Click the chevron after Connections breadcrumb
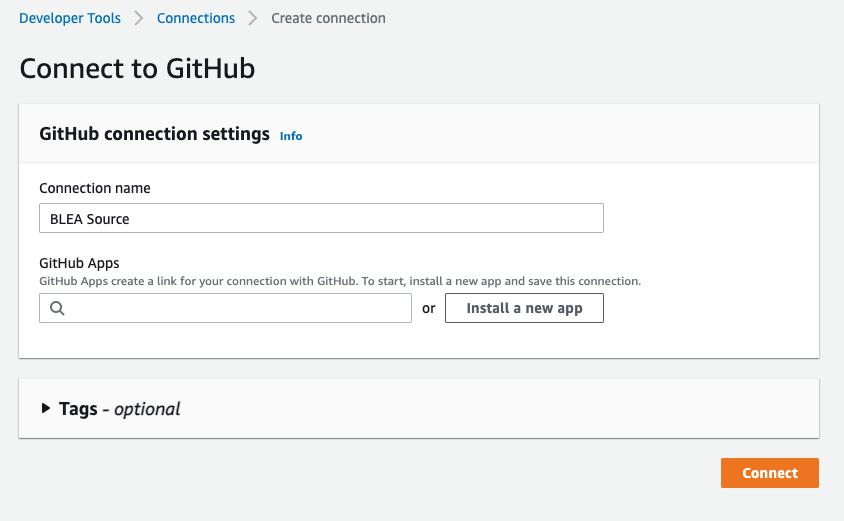The width and height of the screenshot is (844, 521). coord(253,18)
